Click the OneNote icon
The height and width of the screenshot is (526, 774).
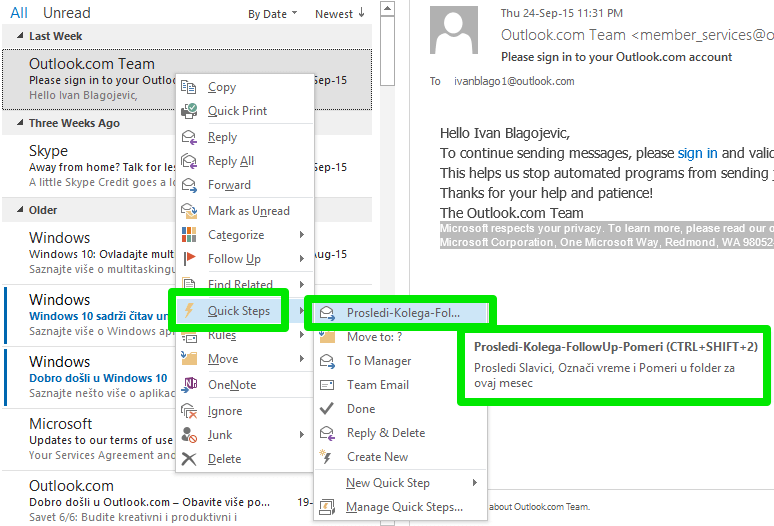[x=189, y=385]
